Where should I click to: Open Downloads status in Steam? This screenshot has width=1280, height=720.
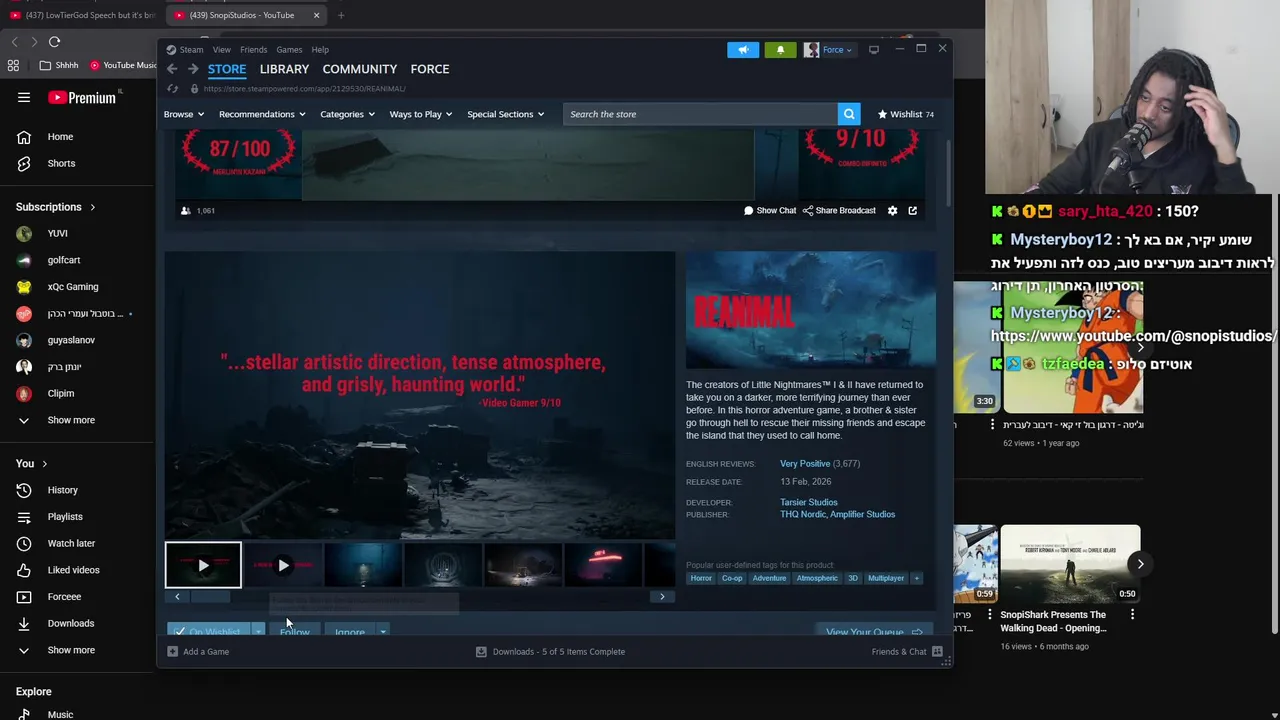[550, 652]
